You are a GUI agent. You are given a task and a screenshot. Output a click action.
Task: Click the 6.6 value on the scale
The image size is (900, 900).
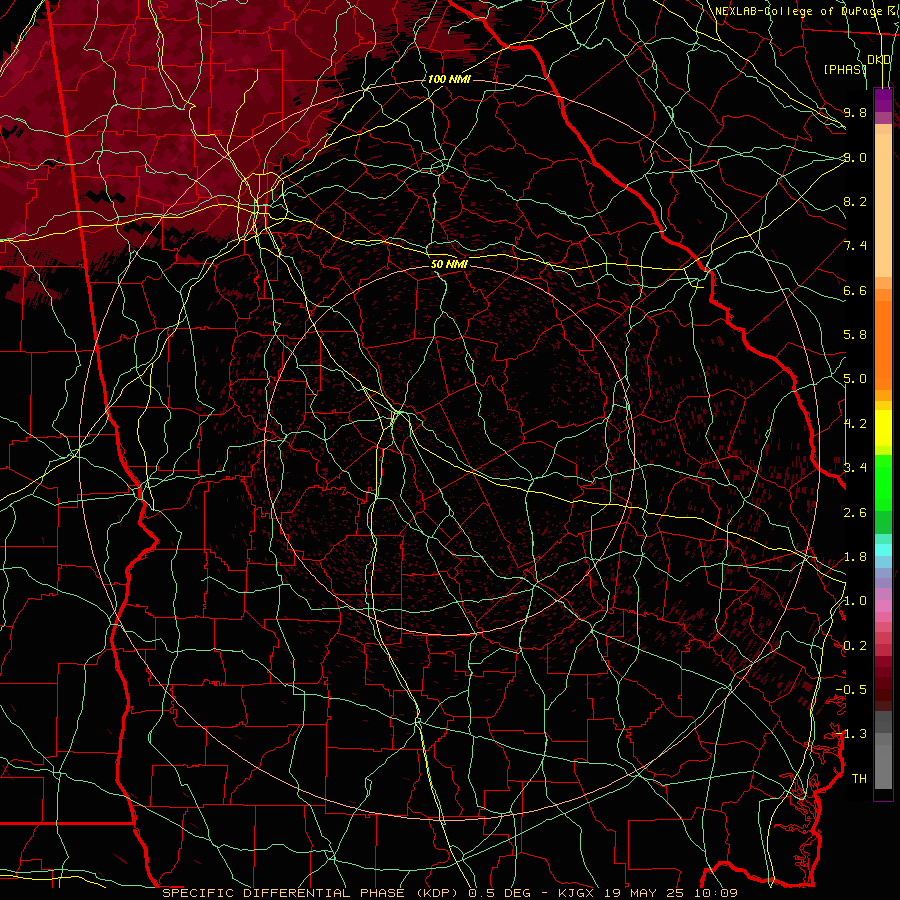855,290
